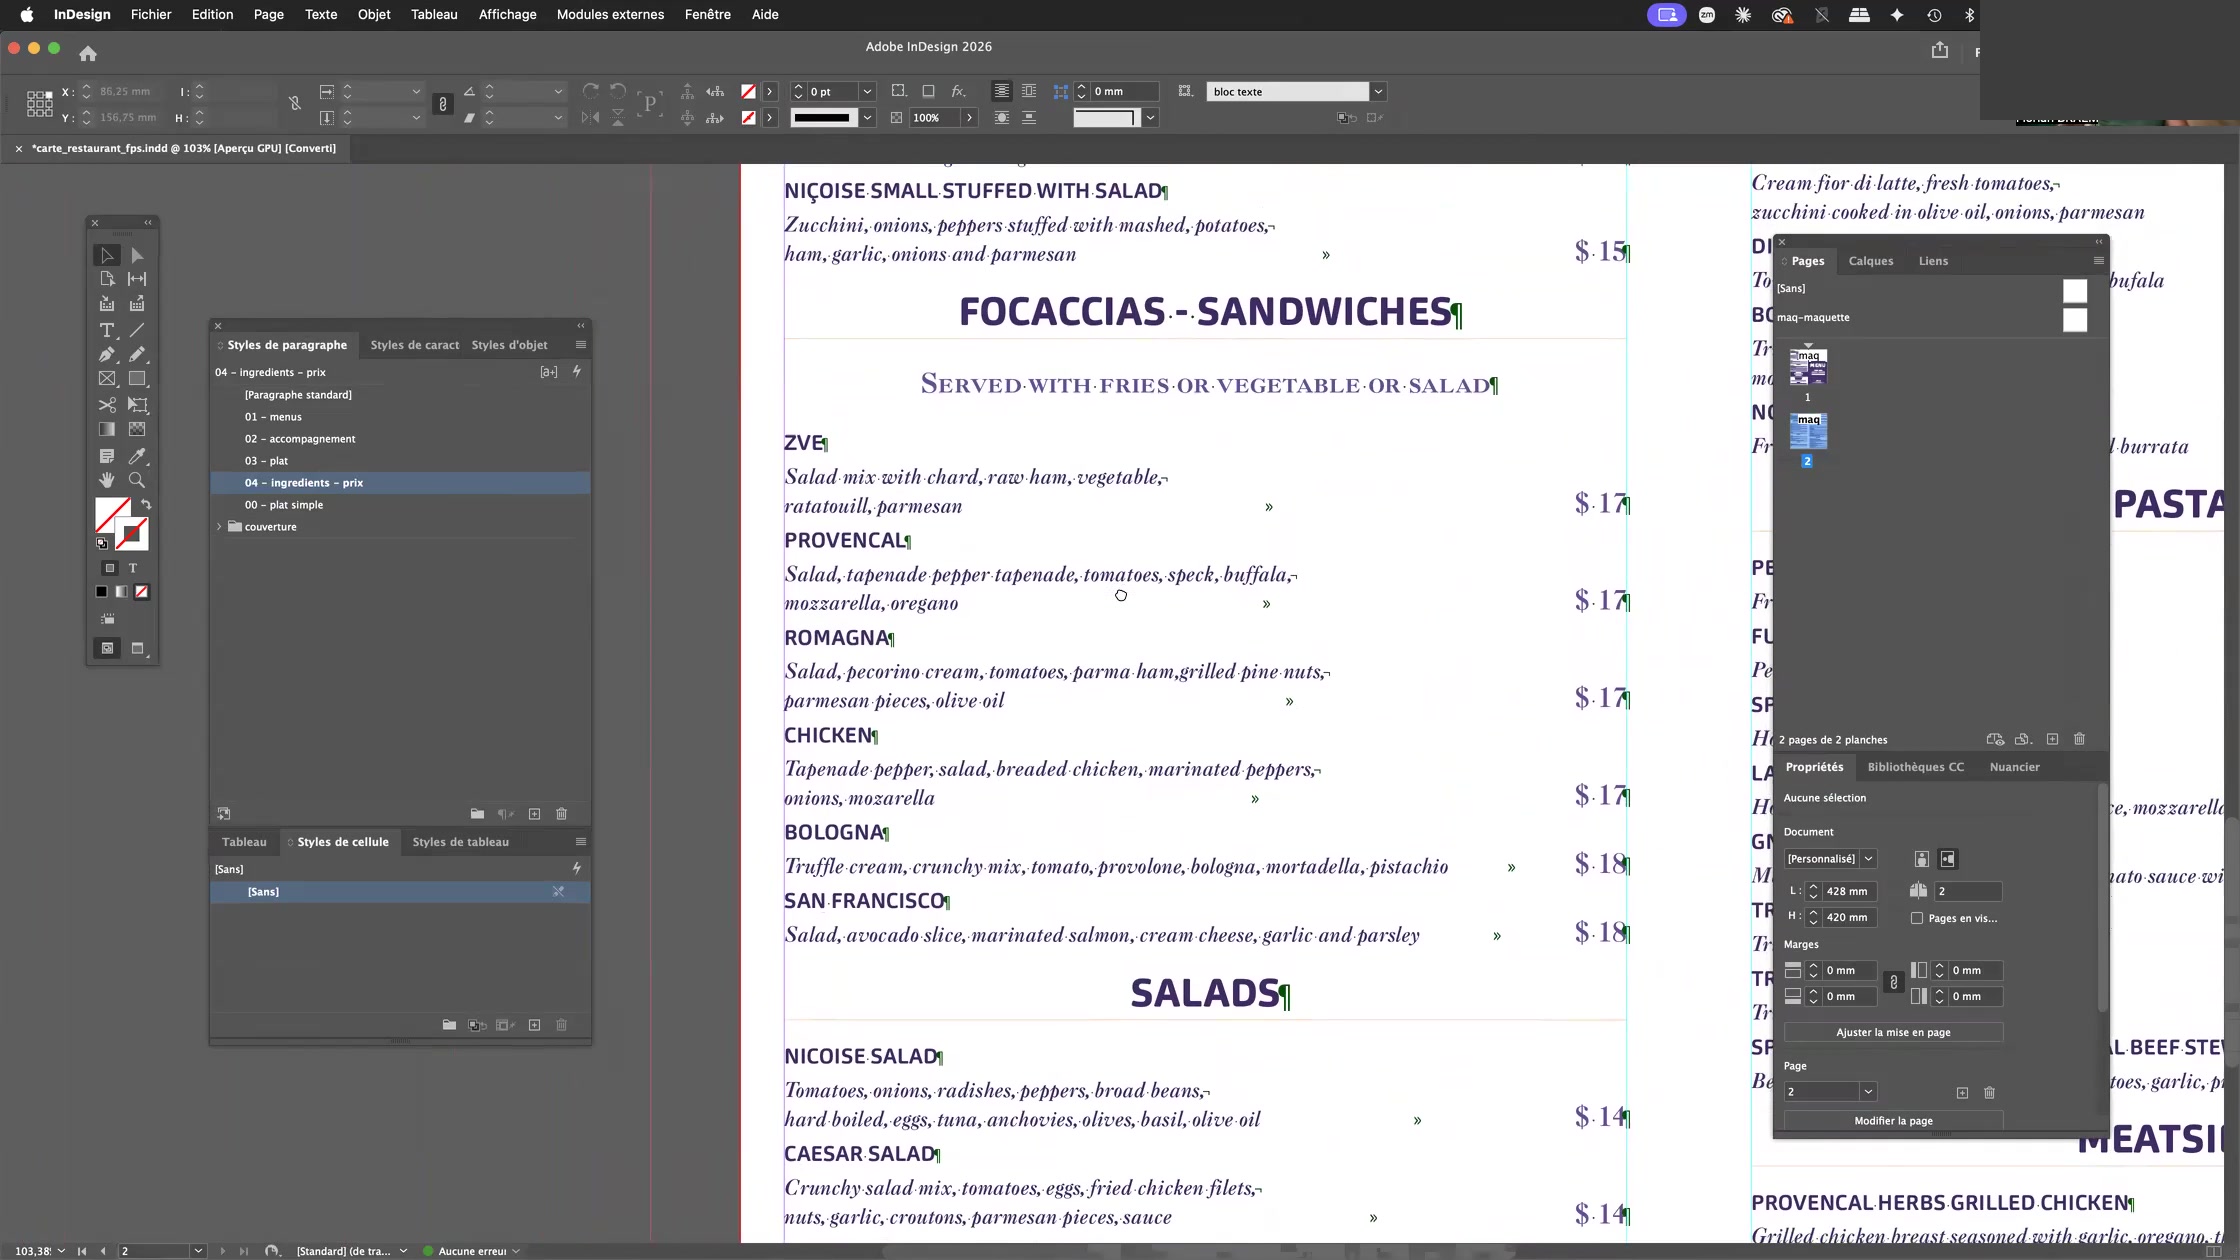This screenshot has height=1260, width=2240.
Task: Select style 00 – plat simple
Action: (x=400, y=505)
